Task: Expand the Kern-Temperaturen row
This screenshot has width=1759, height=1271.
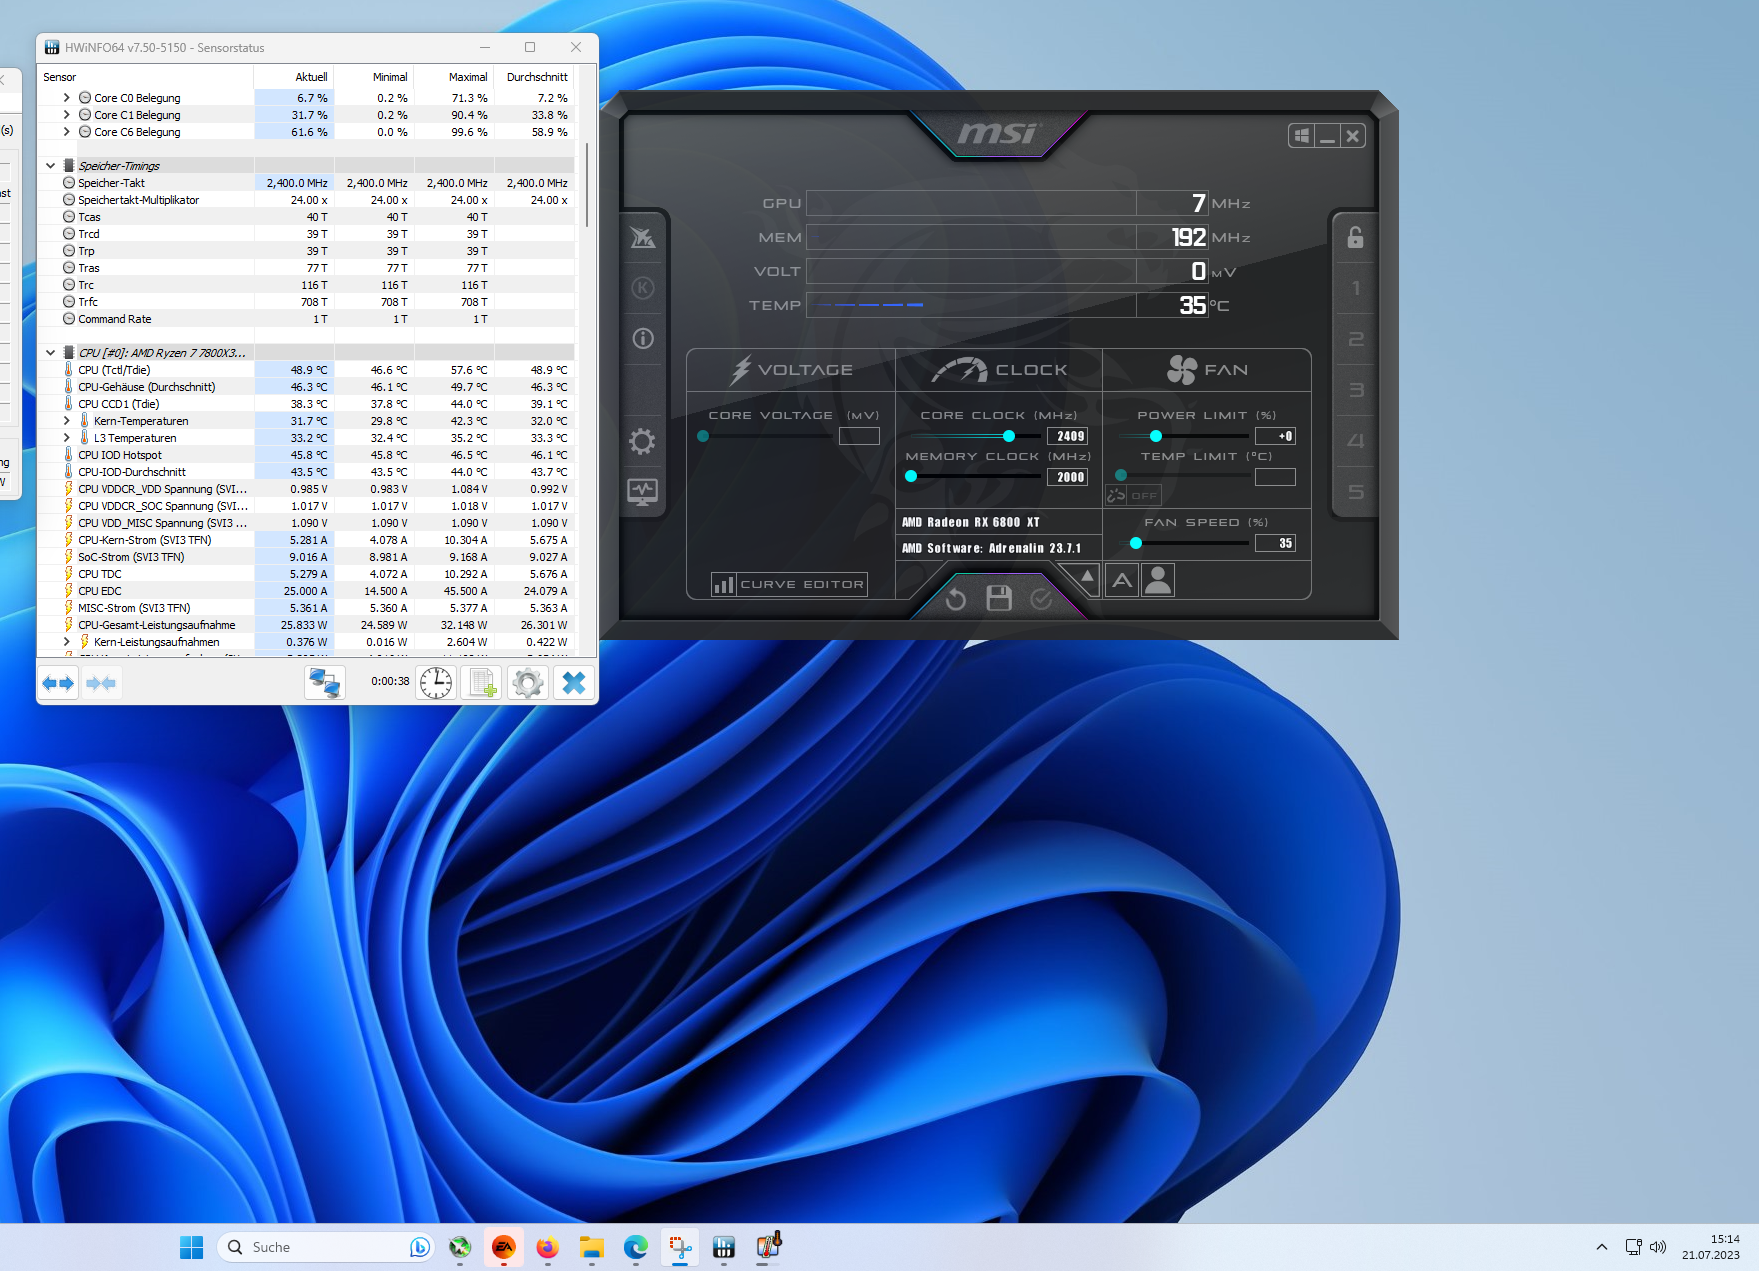Action: [x=67, y=421]
